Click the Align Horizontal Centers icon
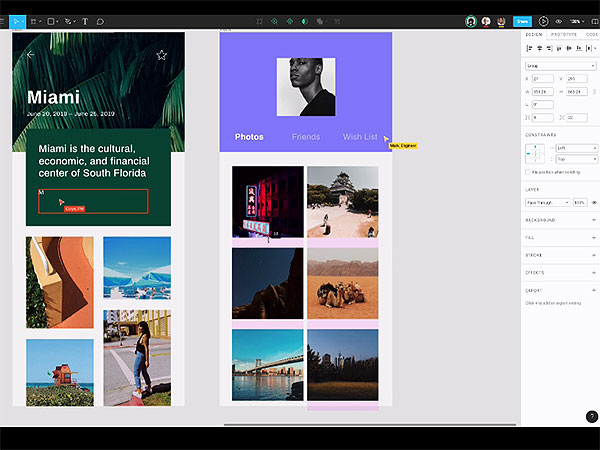The width and height of the screenshot is (600, 450). 540,48
